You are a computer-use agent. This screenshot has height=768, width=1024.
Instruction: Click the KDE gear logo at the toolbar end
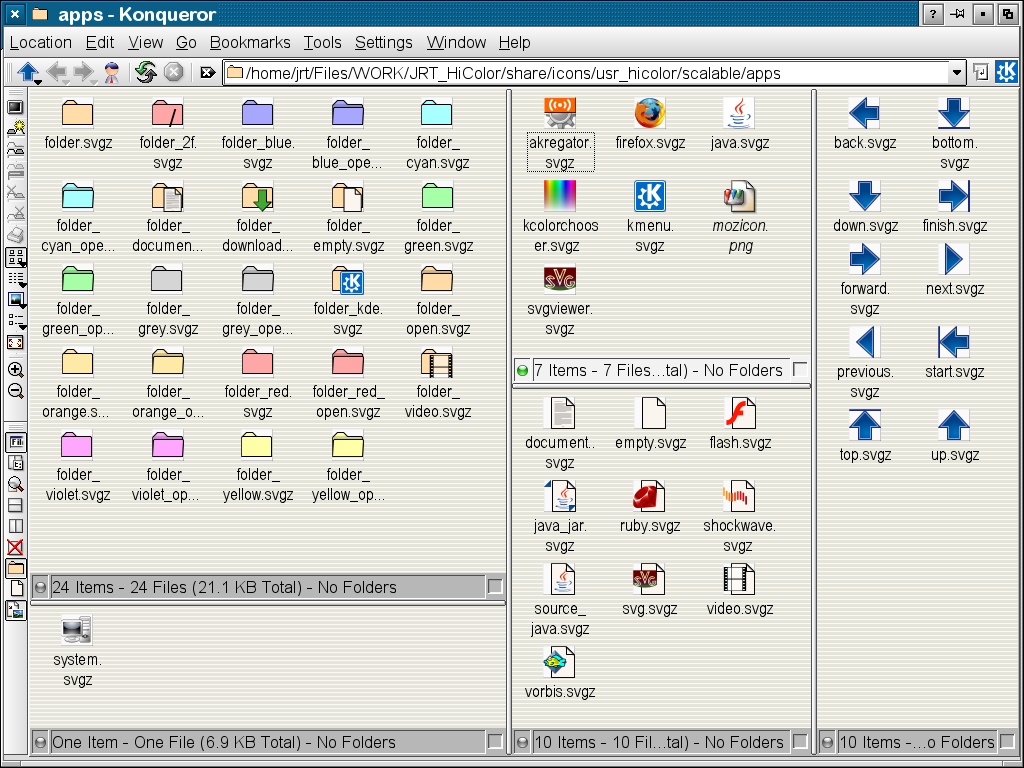[x=1006, y=72]
